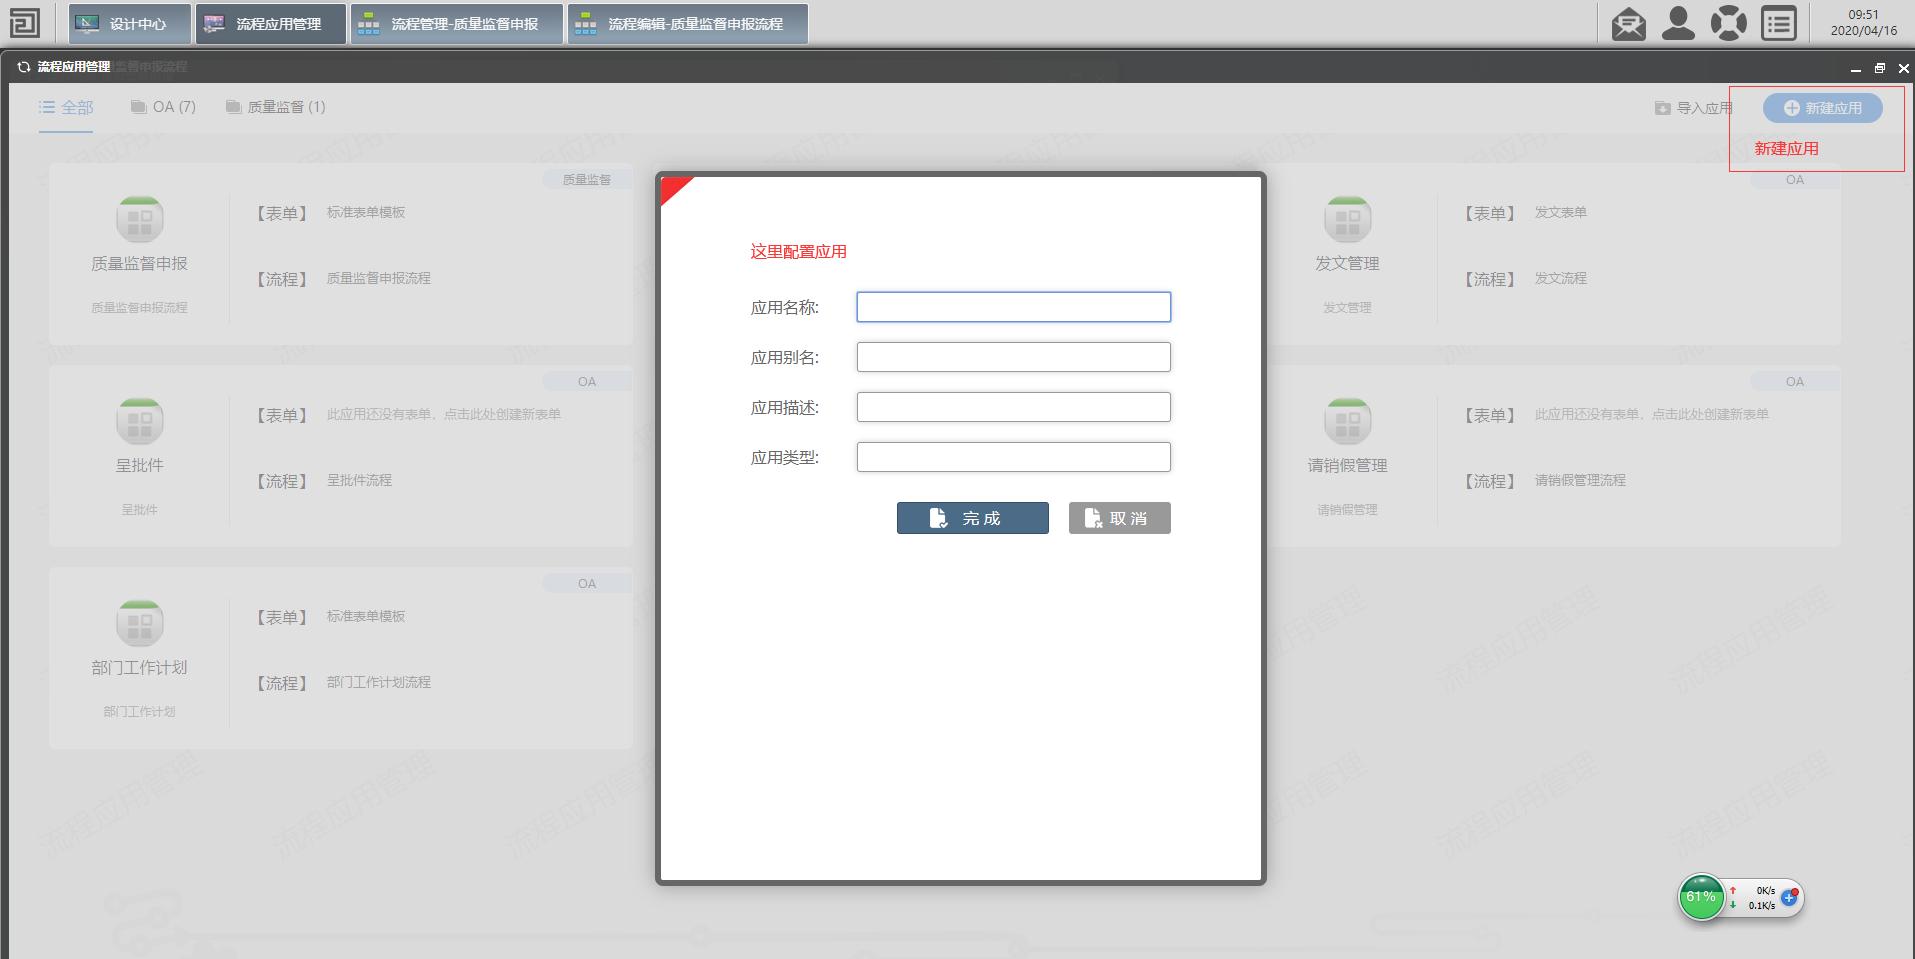Open 请销假管理流程 flow link
Image resolution: width=1915 pixels, height=959 pixels.
tap(1580, 480)
